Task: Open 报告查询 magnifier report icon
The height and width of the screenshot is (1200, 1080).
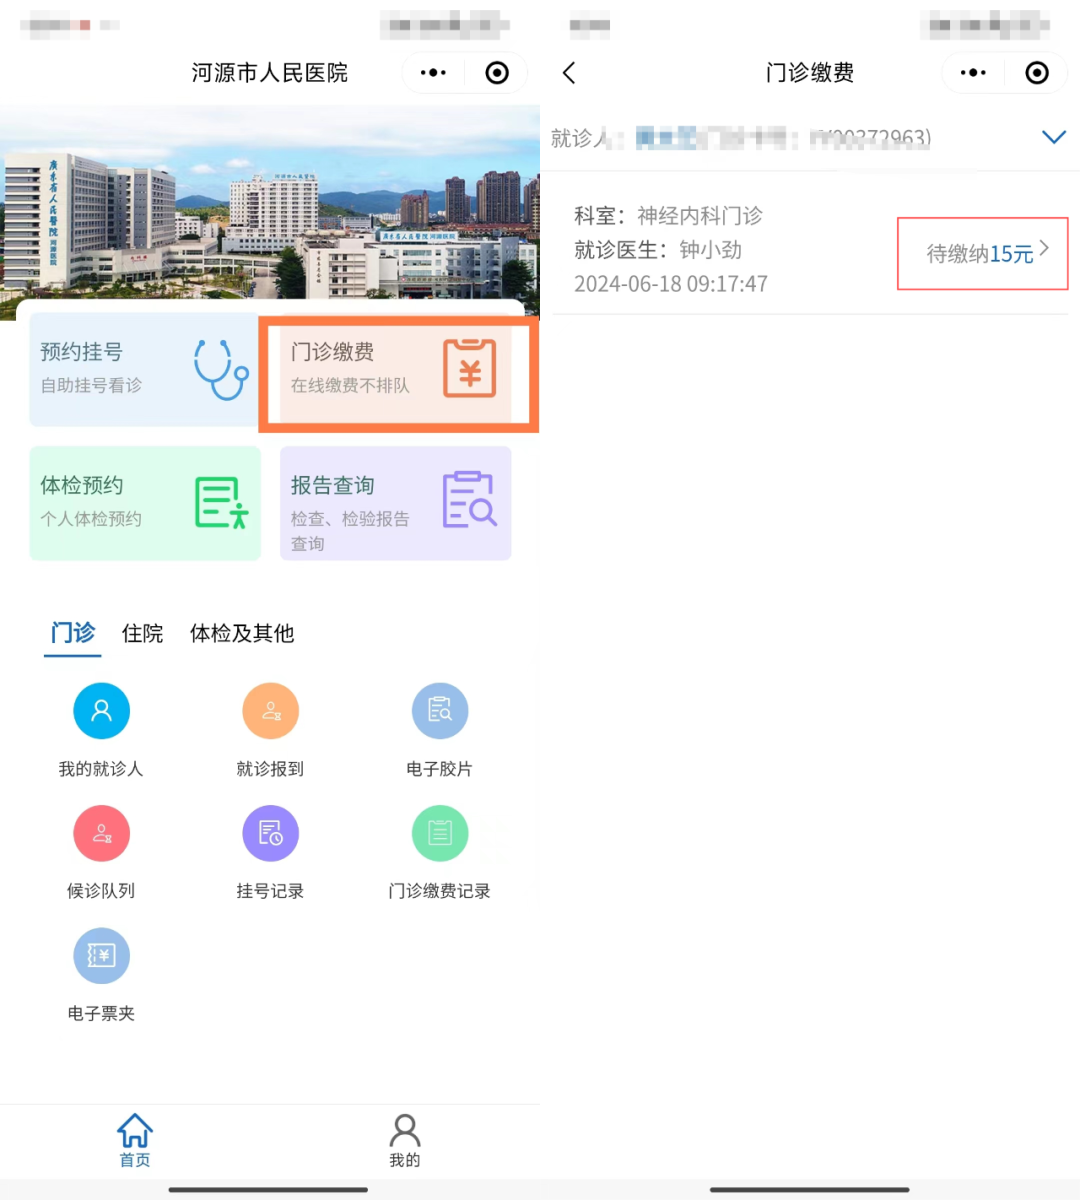Action: (x=469, y=499)
